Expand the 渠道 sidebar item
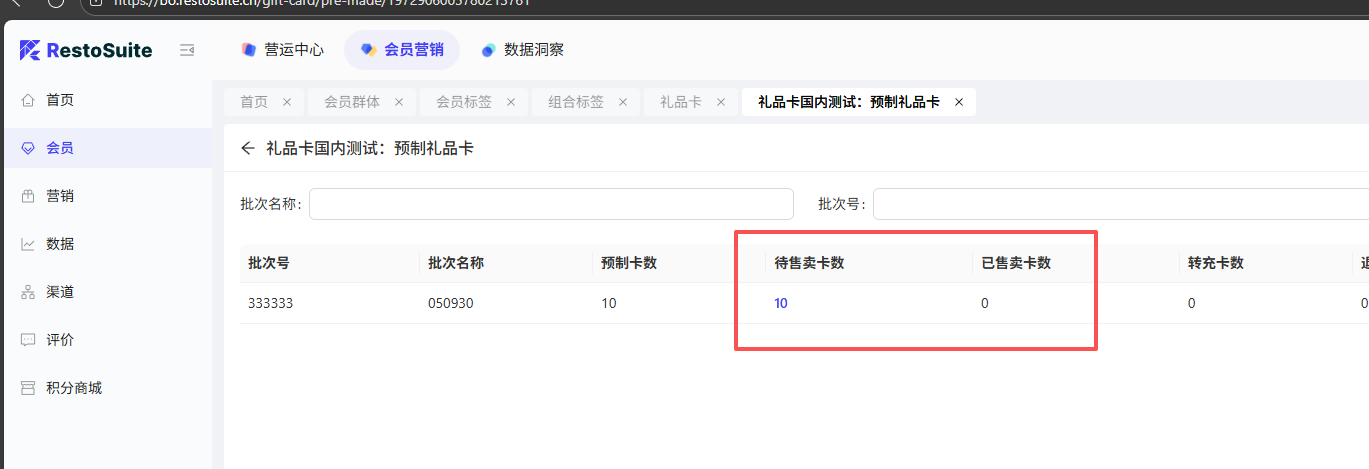This screenshot has width=1369, height=469. (60, 292)
